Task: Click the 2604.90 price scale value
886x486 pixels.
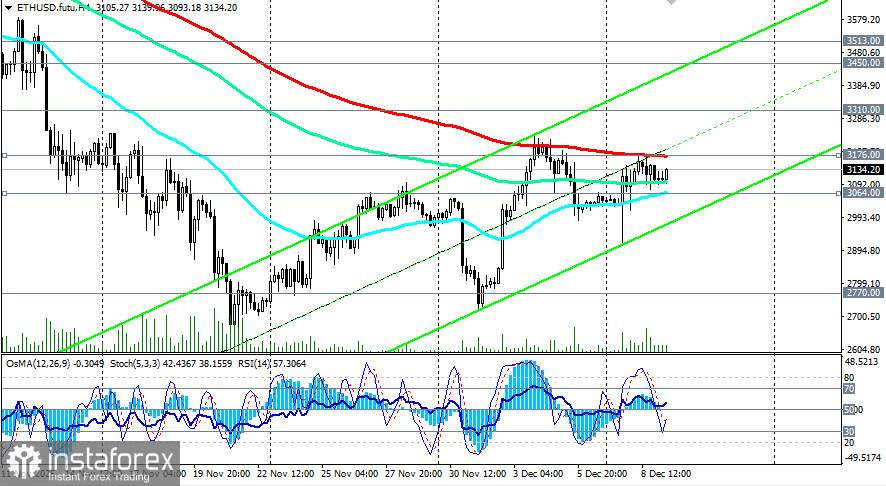Action: pos(863,350)
